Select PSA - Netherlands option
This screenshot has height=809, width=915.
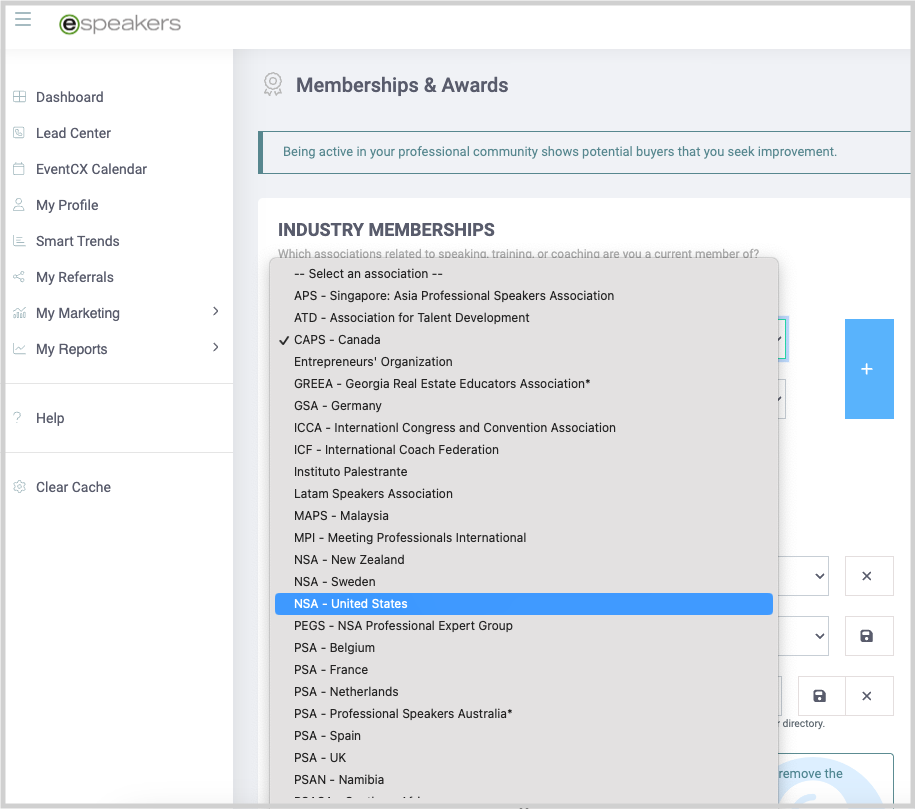pyautogui.click(x=523, y=692)
